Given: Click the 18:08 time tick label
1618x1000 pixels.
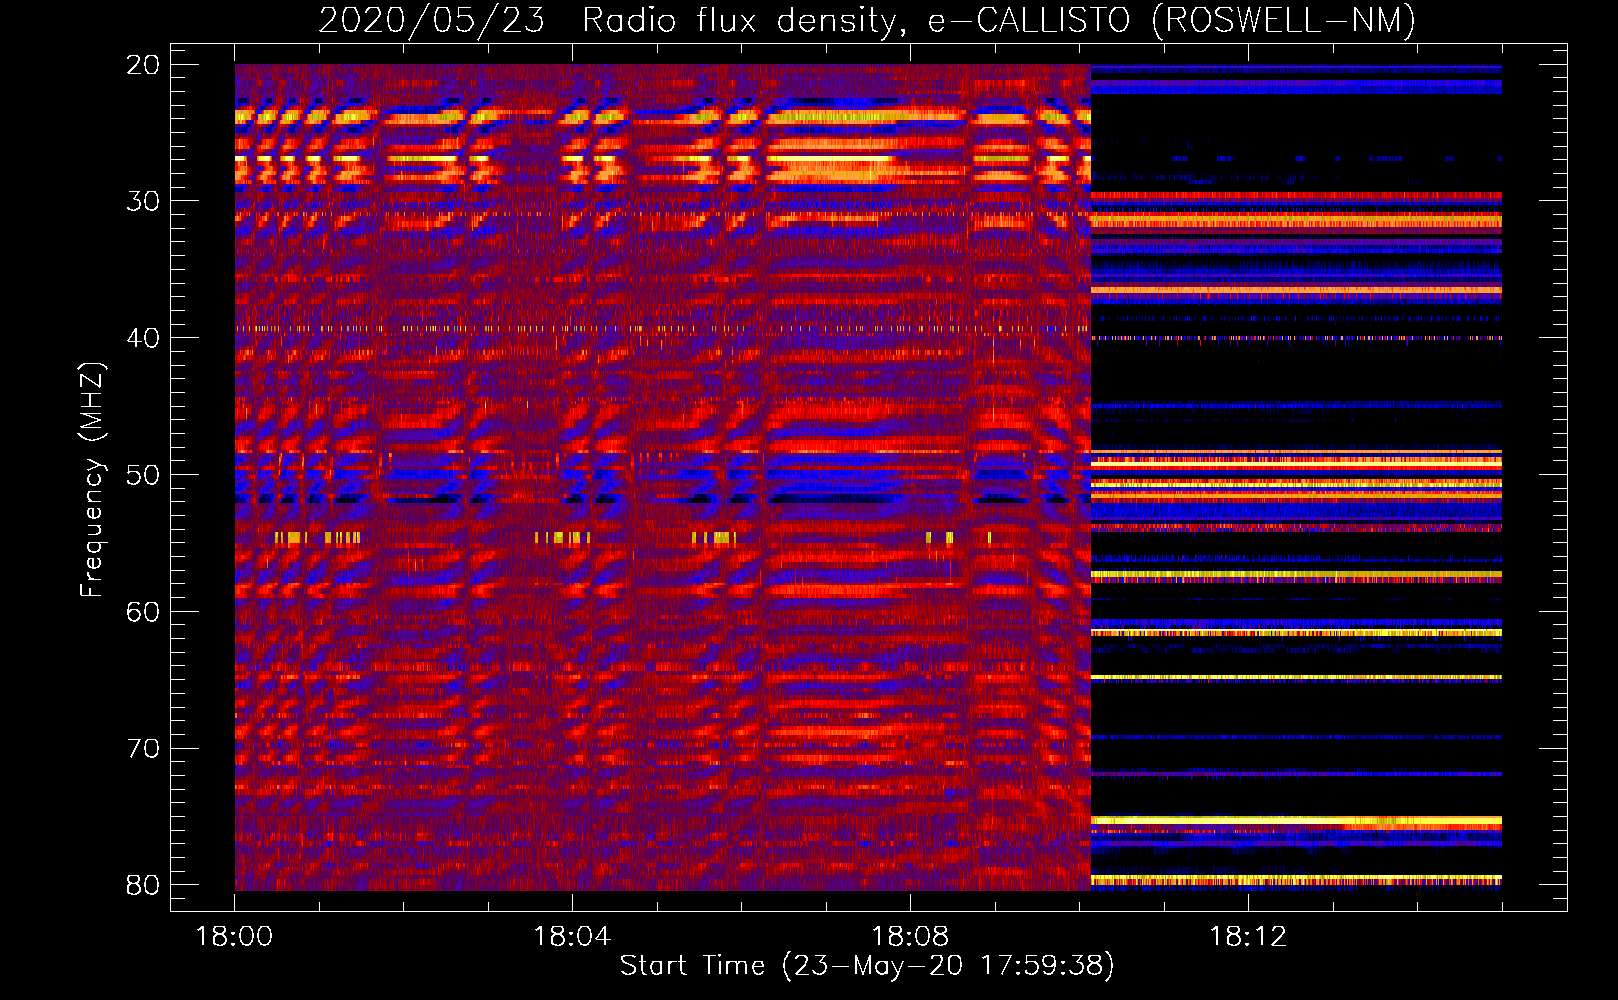Looking at the screenshot, I should pos(910,937).
